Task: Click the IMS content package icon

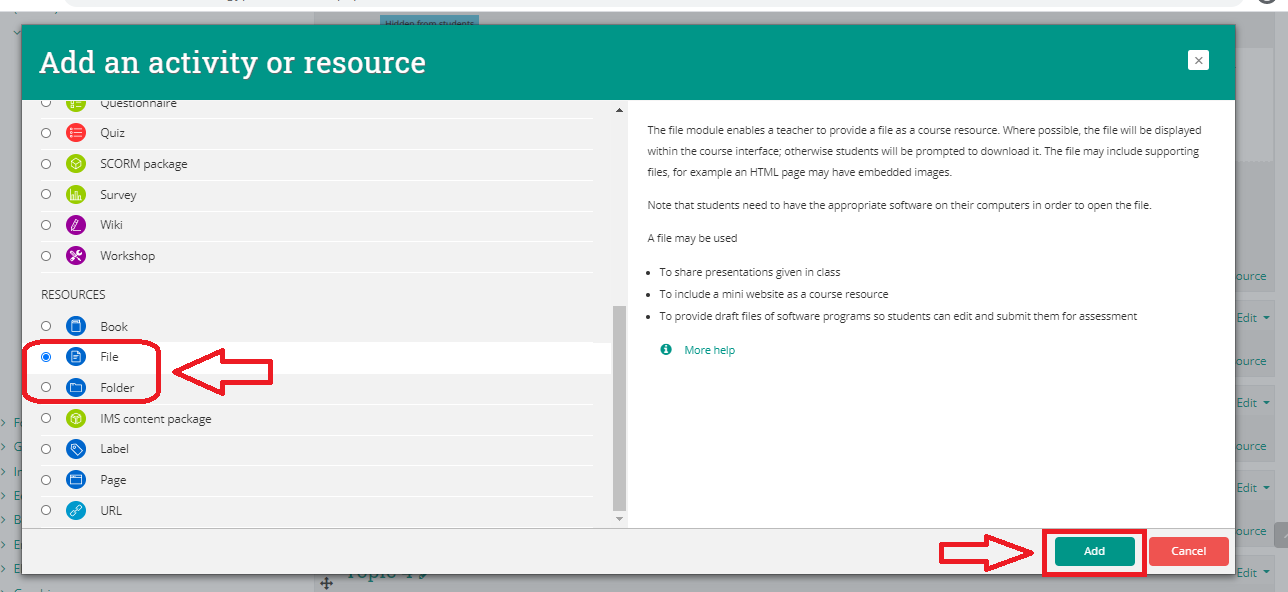Action: (x=76, y=419)
